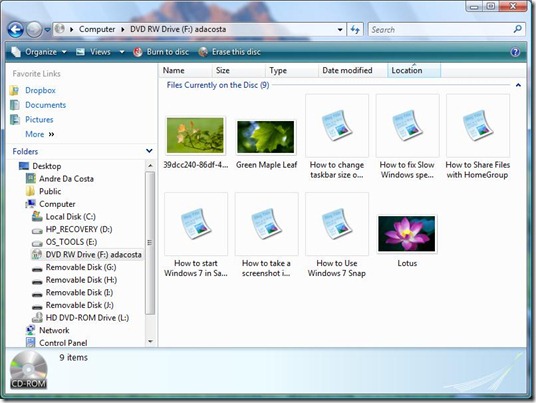Select DVD RW Drive (F:) adacosta in tree
The width and height of the screenshot is (536, 403).
[93, 255]
